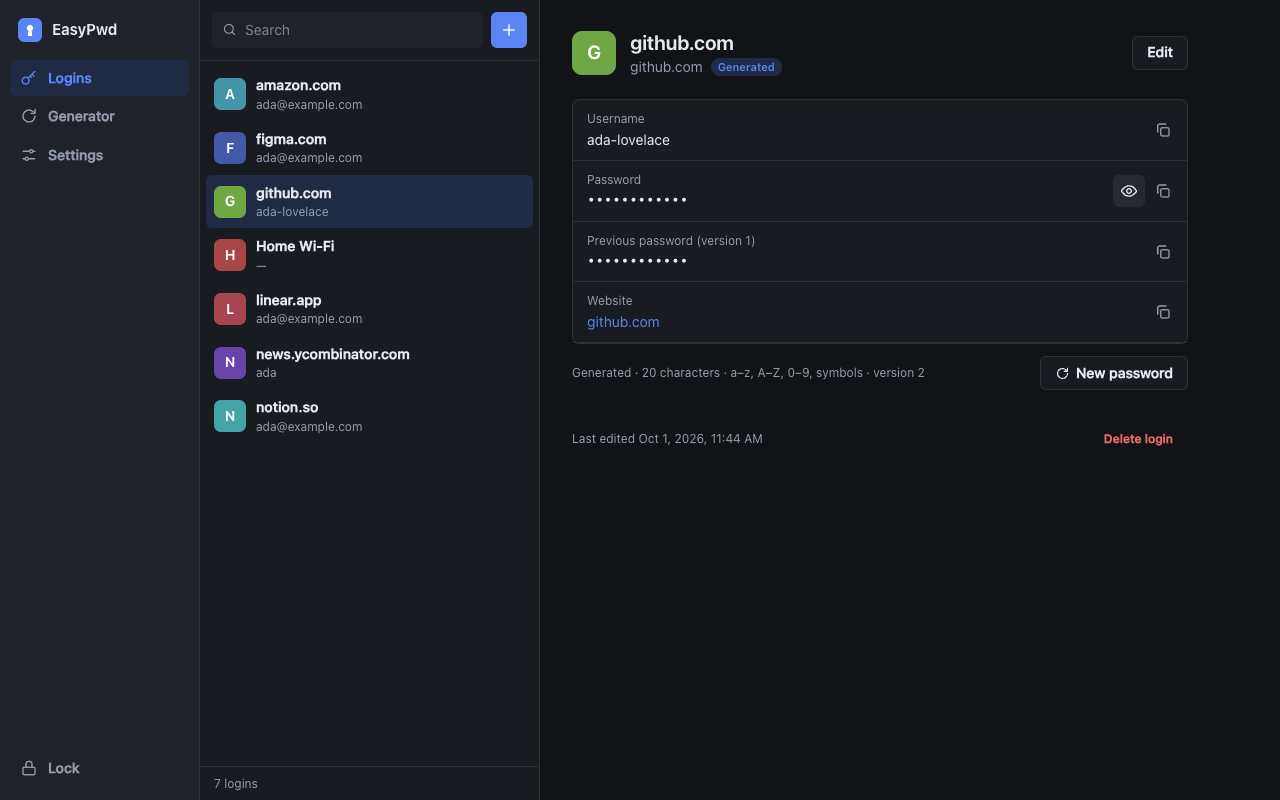This screenshot has height=800, width=1280.
Task: Select the figma.com login entry
Action: pos(369,148)
